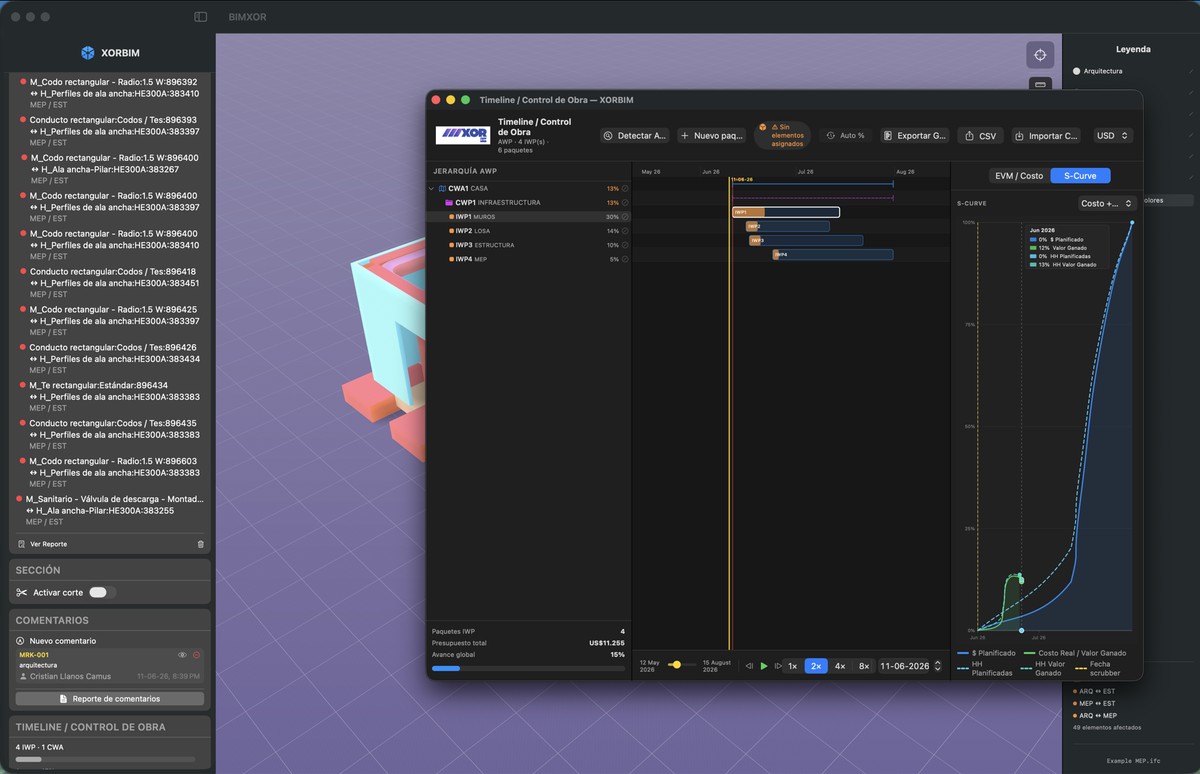Click the status circle icon on IWP3 row
Image resolution: width=1200 pixels, height=774 pixels.
pos(625,245)
